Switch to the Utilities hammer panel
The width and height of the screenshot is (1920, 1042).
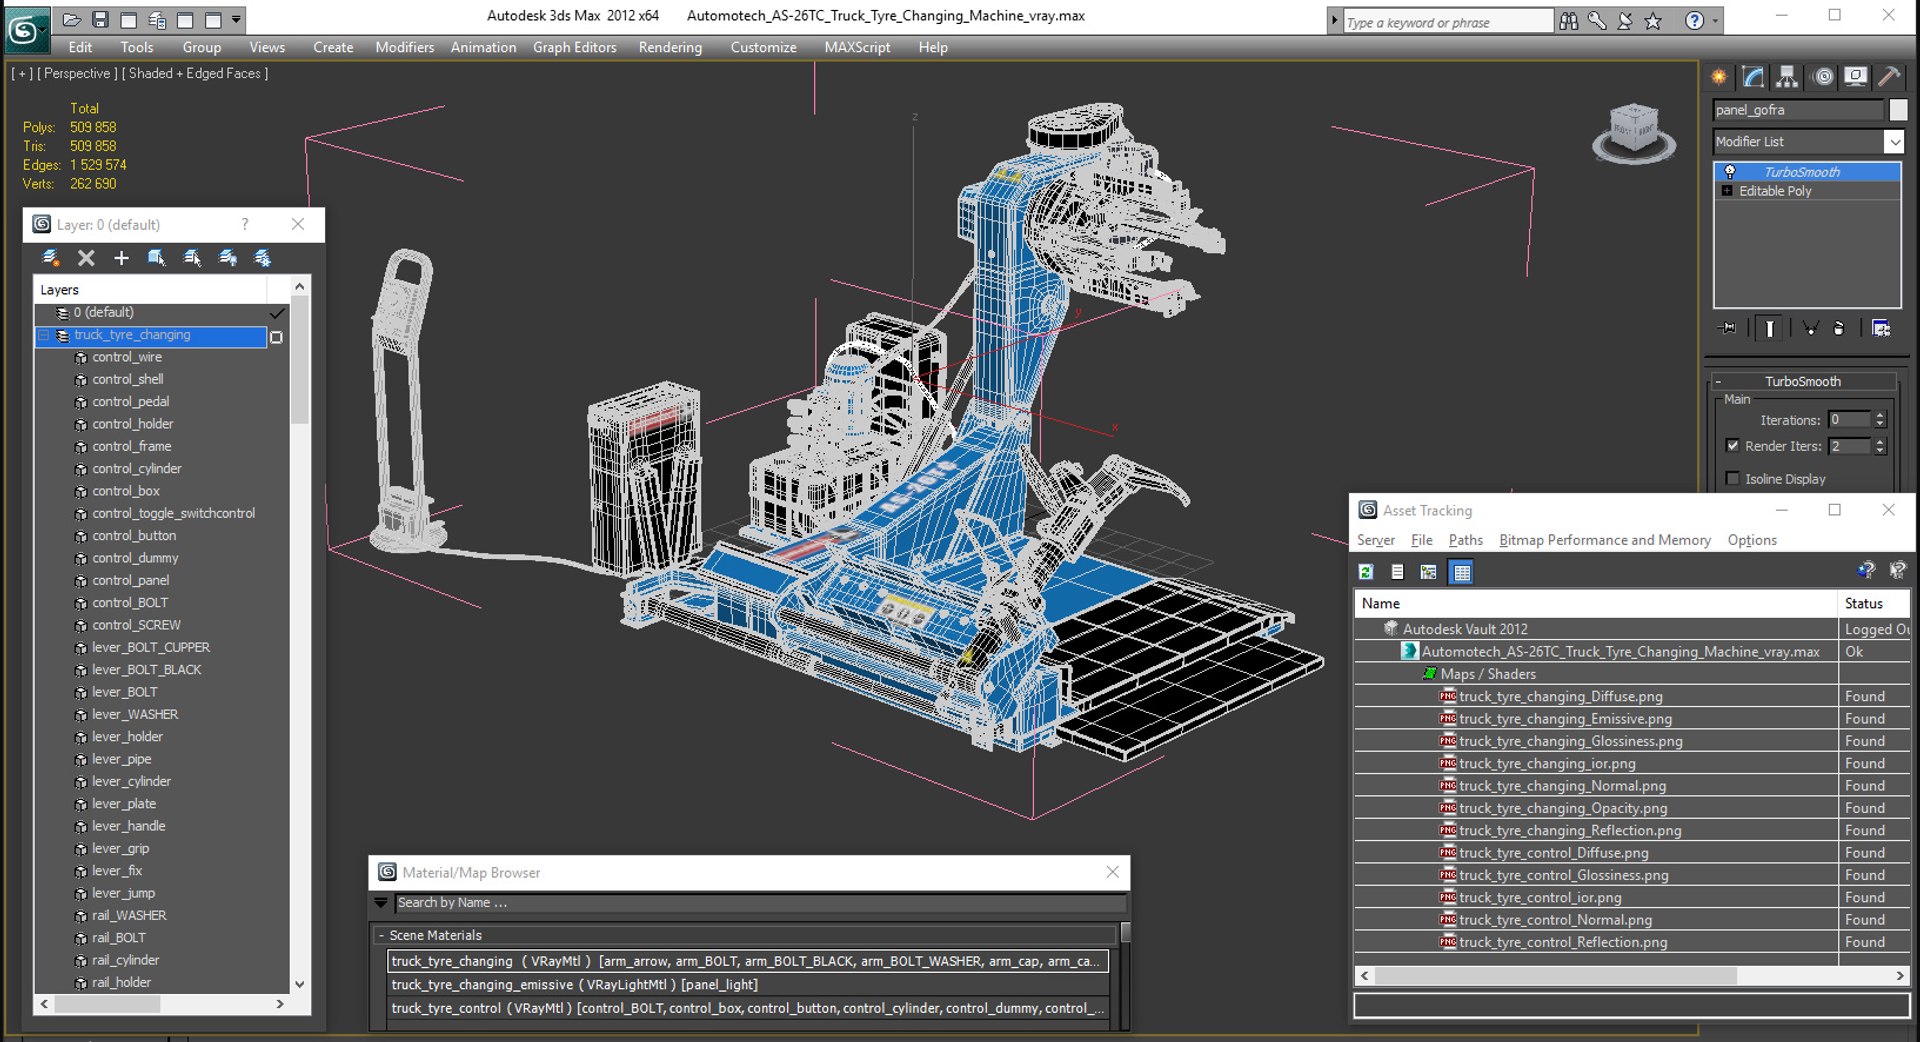coord(1889,77)
